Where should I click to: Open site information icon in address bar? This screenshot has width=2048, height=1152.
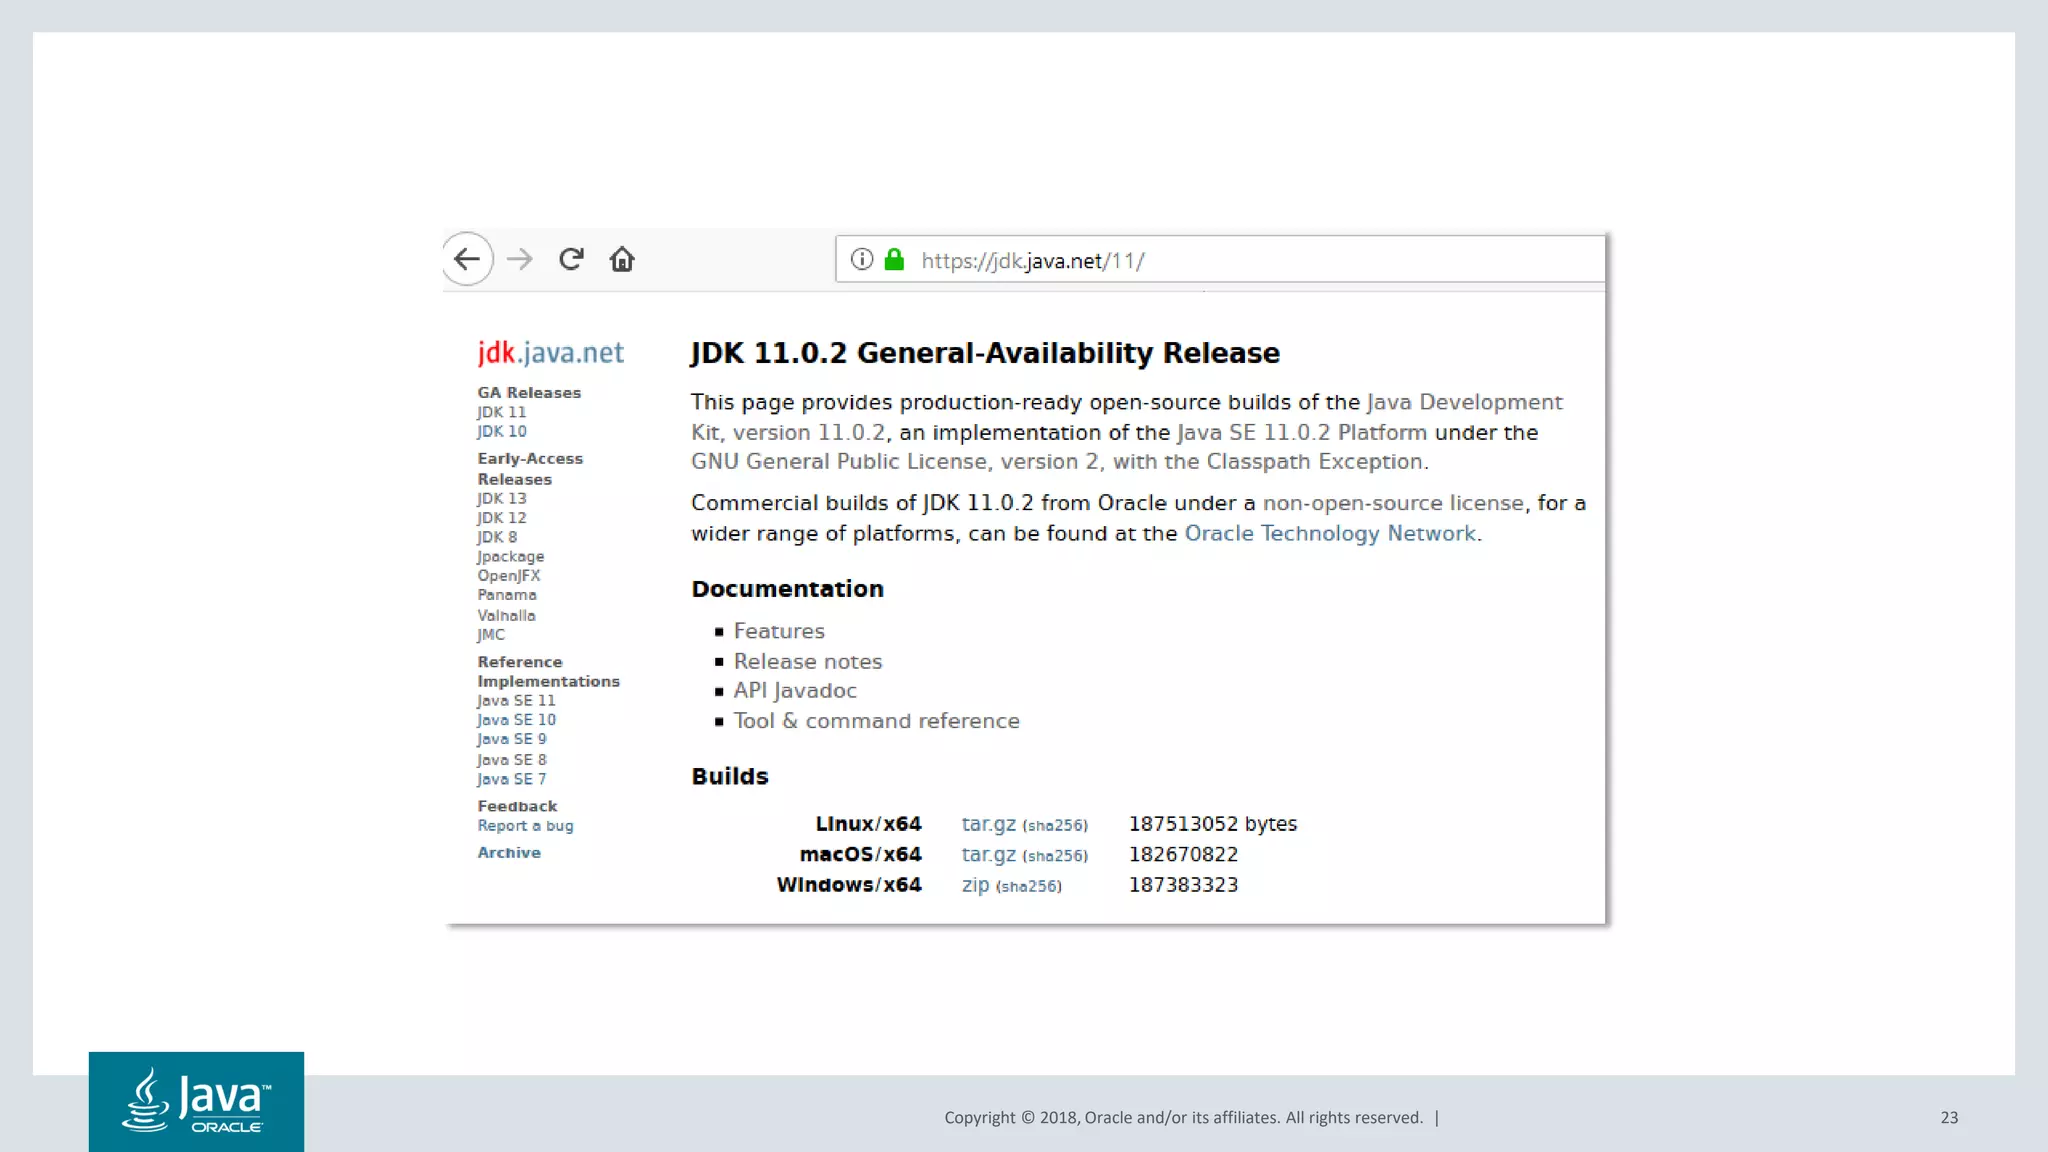862,260
